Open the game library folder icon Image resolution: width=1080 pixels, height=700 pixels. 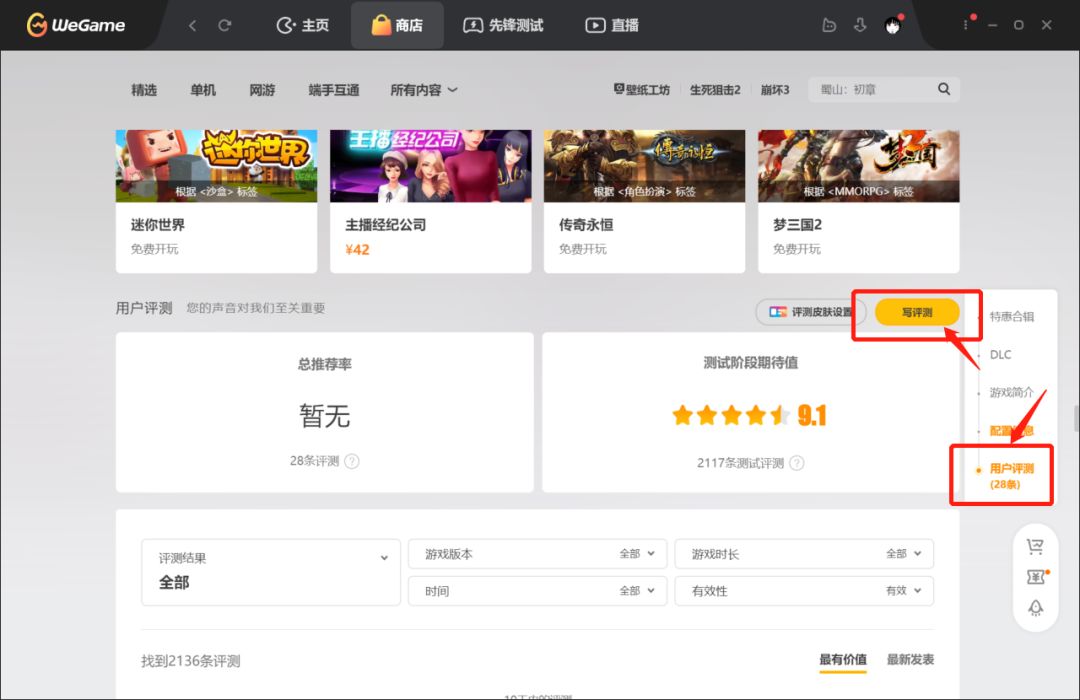pyautogui.click(x=829, y=25)
